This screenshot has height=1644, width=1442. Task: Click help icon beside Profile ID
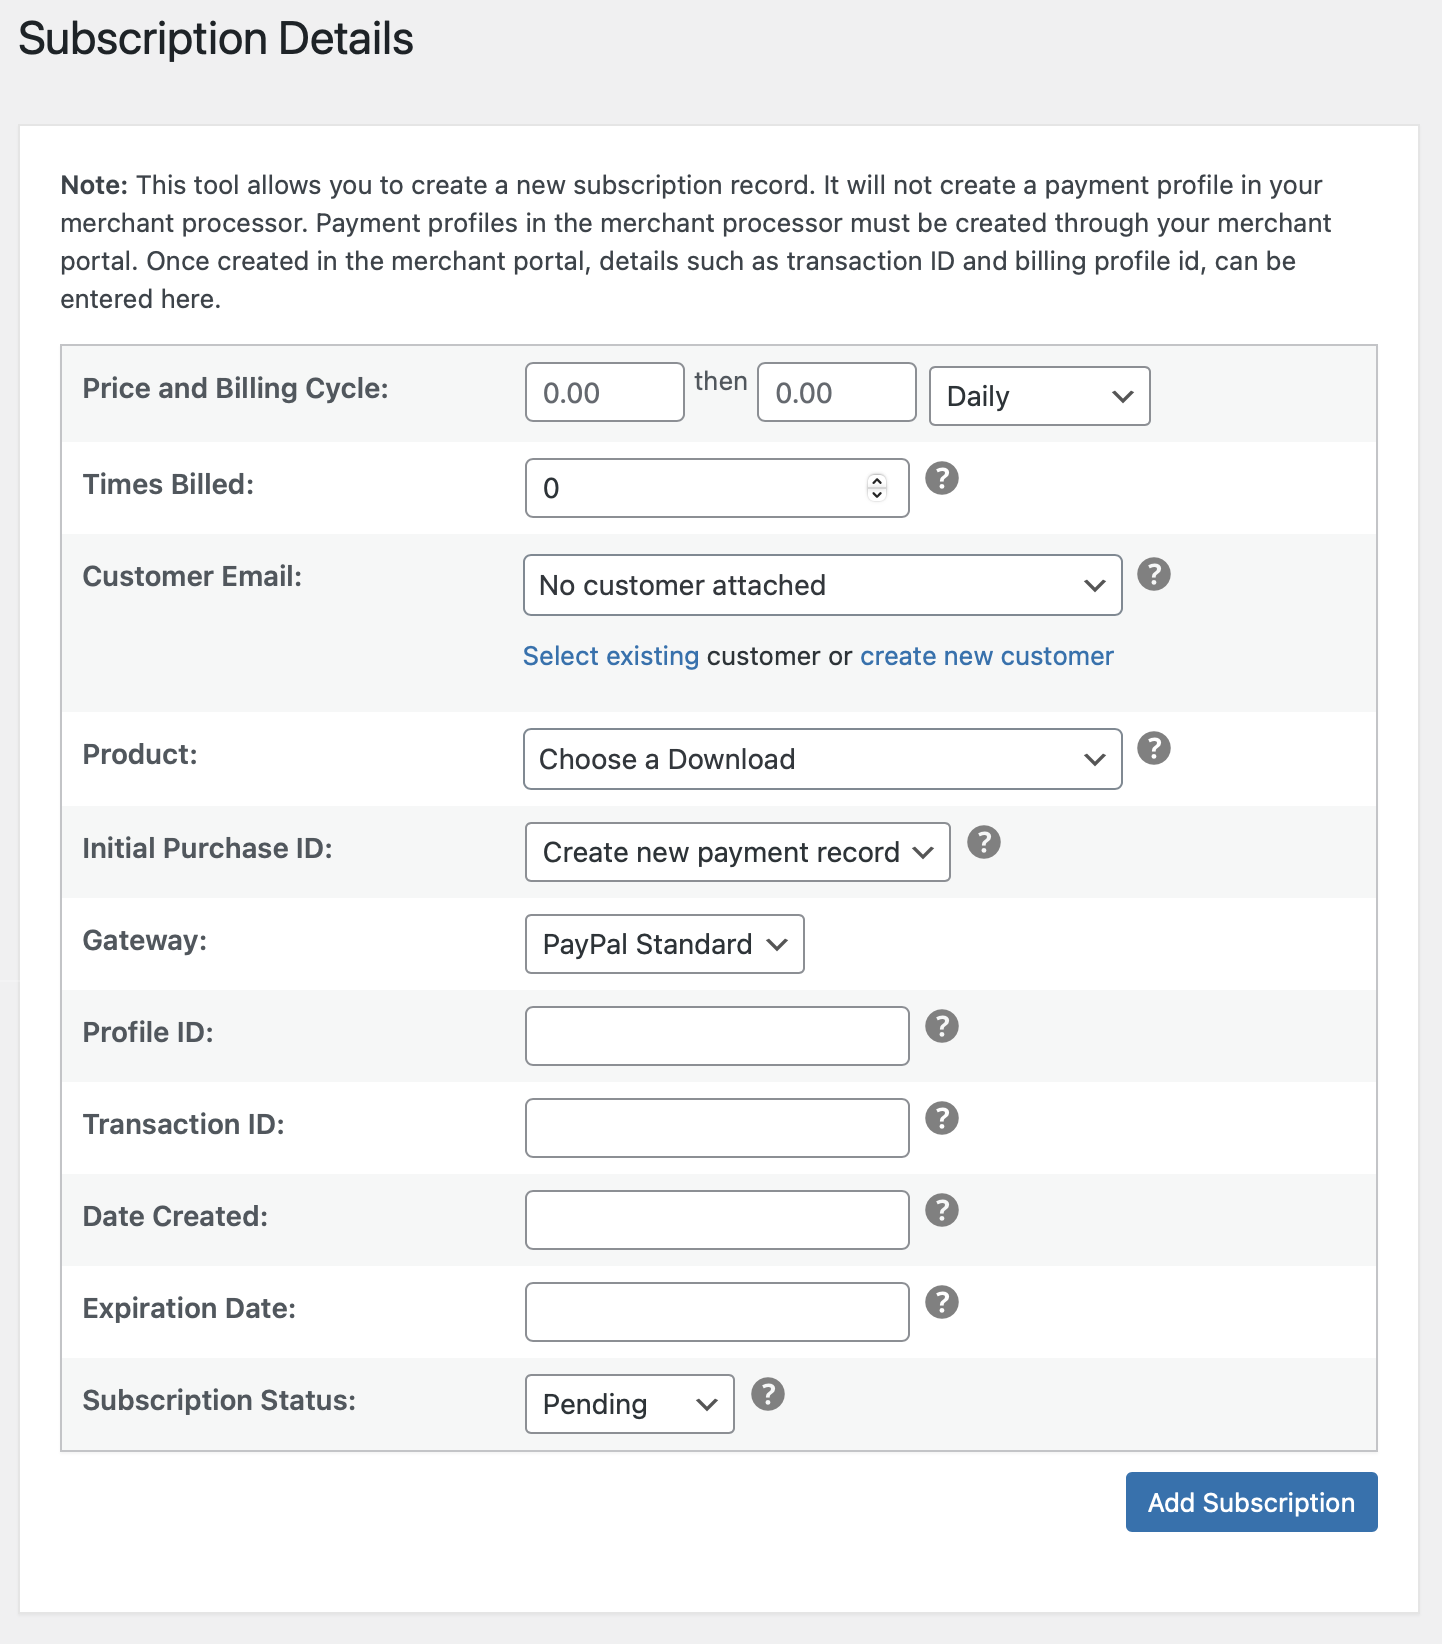point(941,1027)
